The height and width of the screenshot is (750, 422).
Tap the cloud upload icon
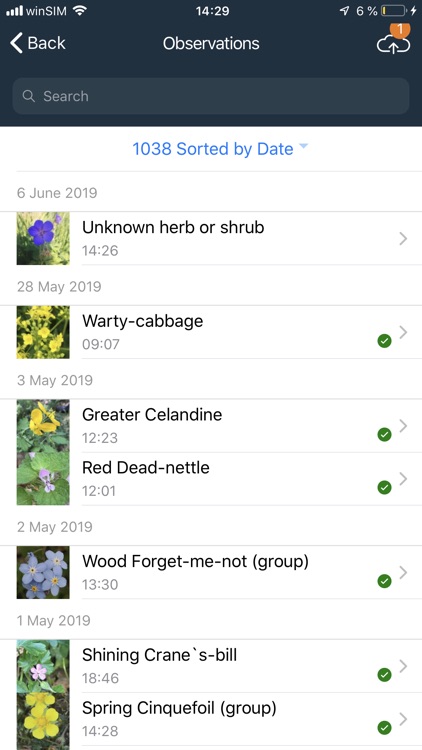(393, 44)
